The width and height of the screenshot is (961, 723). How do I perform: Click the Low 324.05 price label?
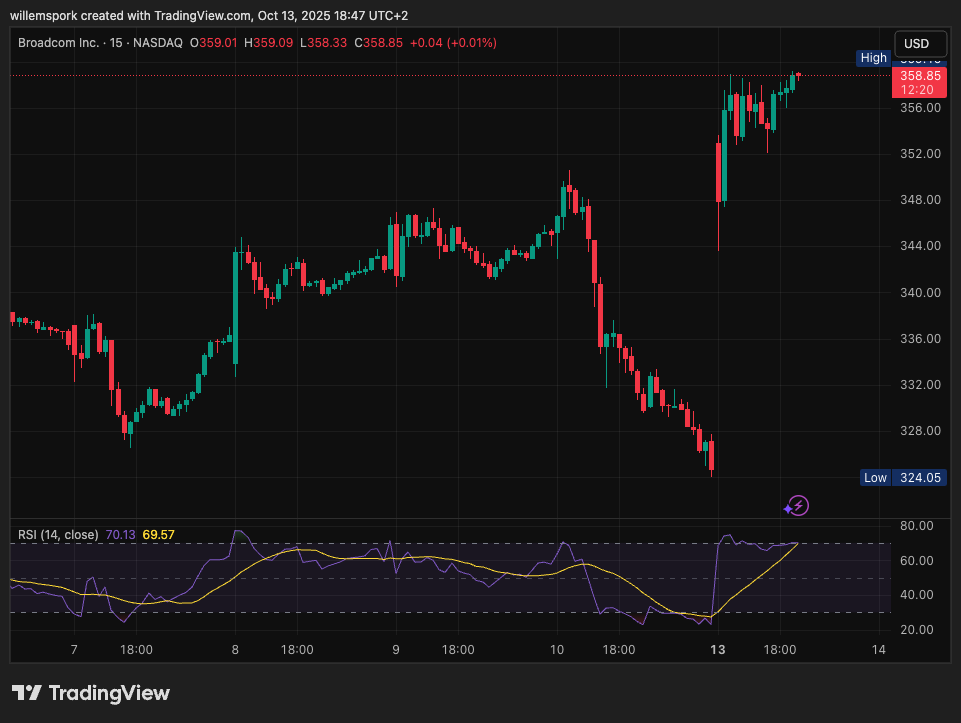903,477
